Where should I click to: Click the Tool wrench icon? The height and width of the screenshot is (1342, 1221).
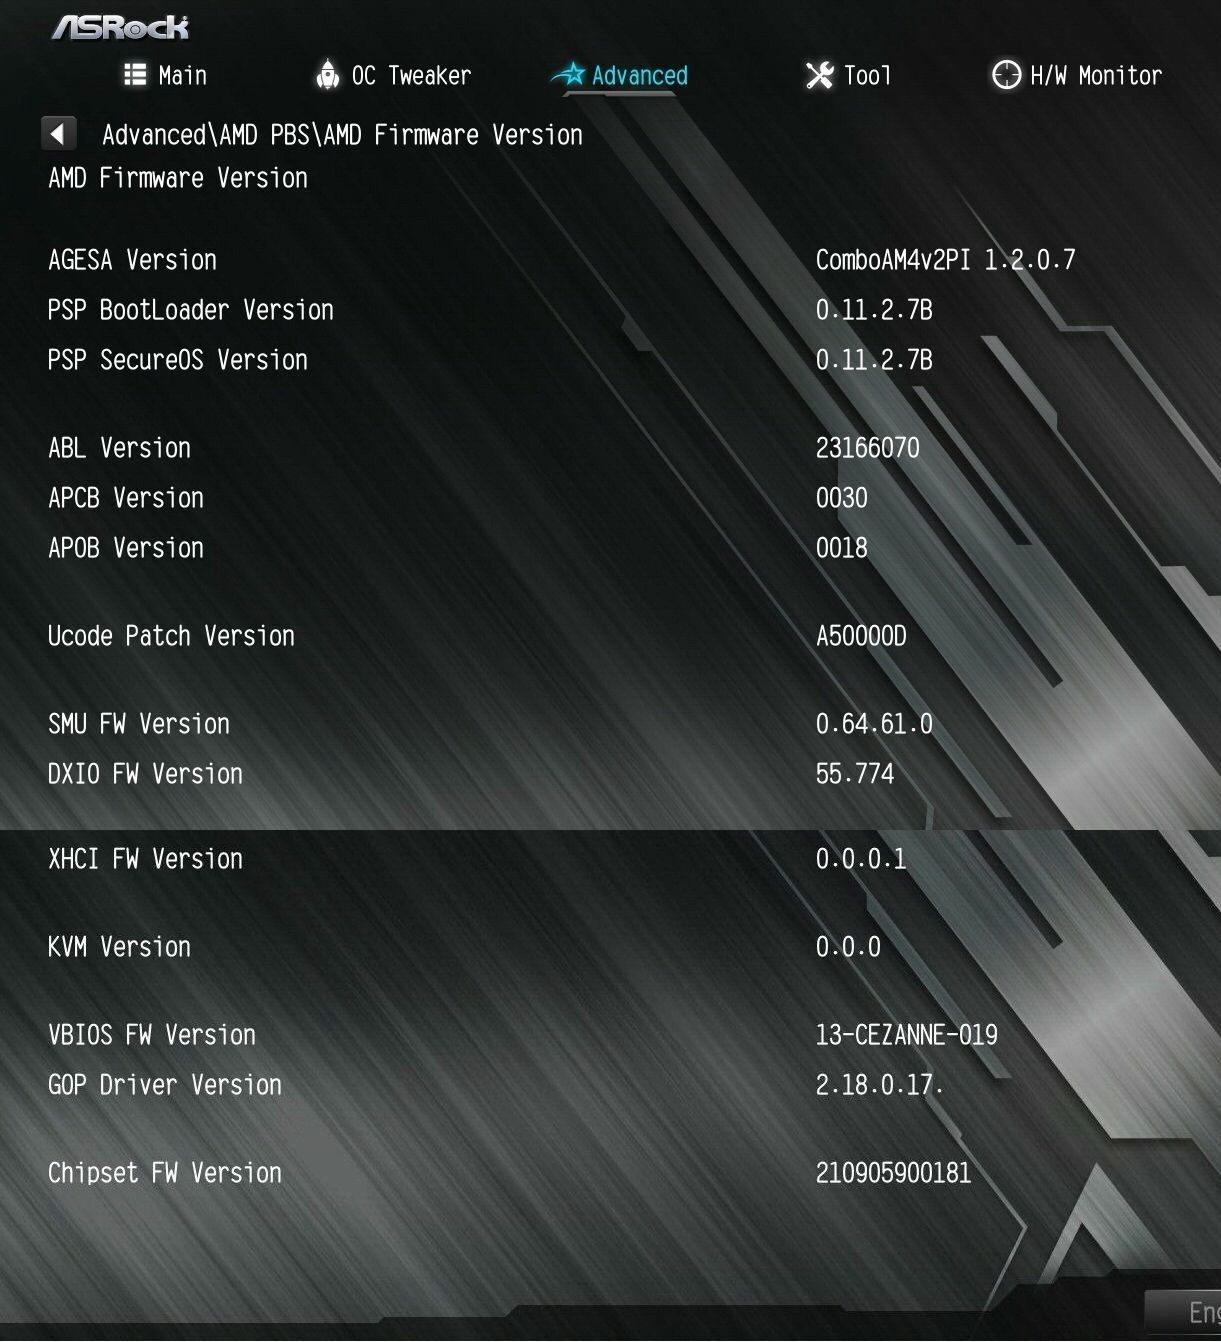point(819,75)
